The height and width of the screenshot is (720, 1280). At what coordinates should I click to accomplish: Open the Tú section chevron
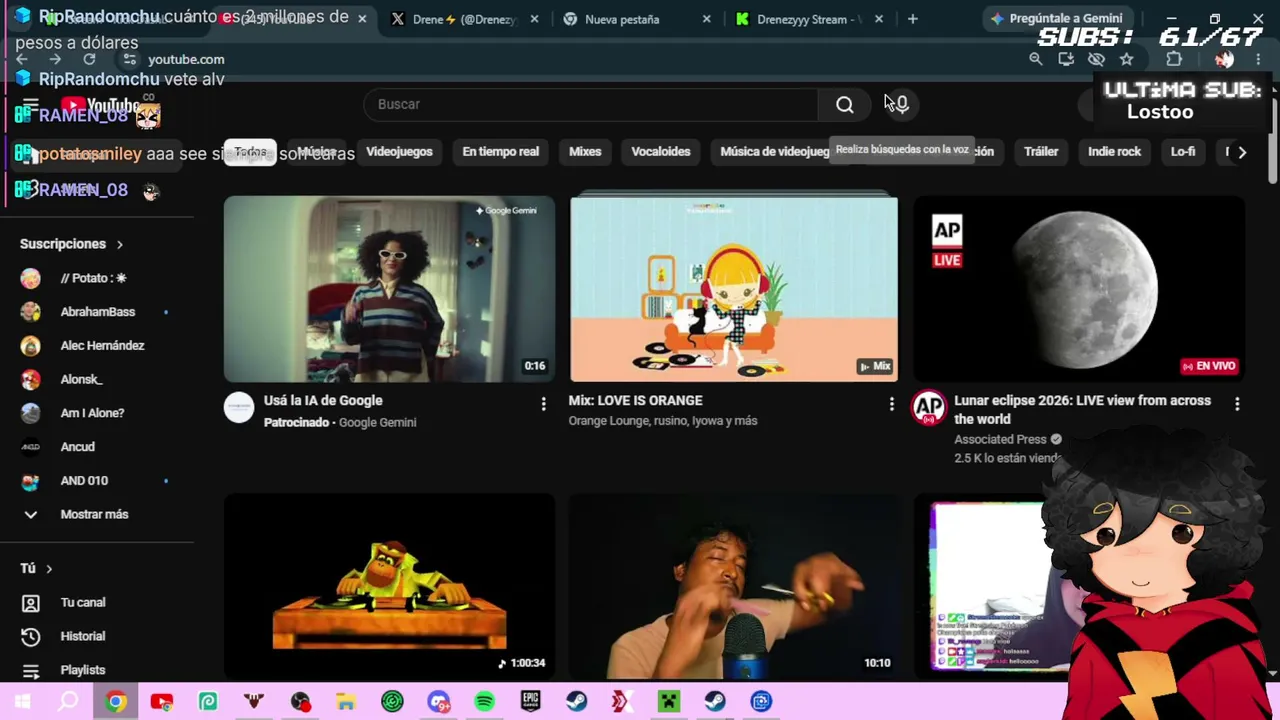click(48, 569)
